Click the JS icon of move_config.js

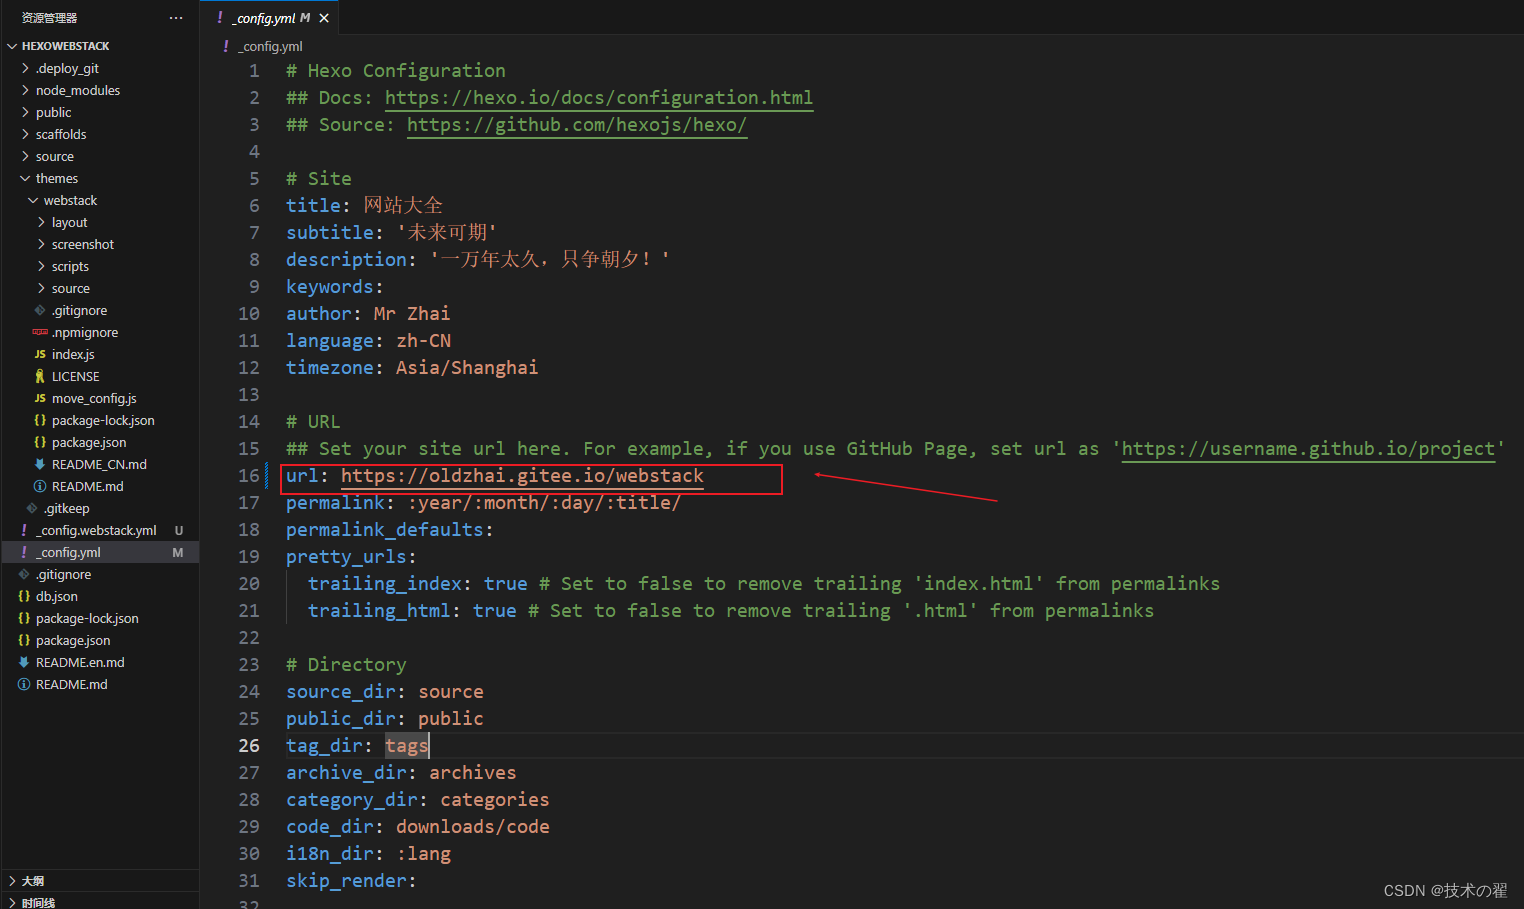coord(40,398)
